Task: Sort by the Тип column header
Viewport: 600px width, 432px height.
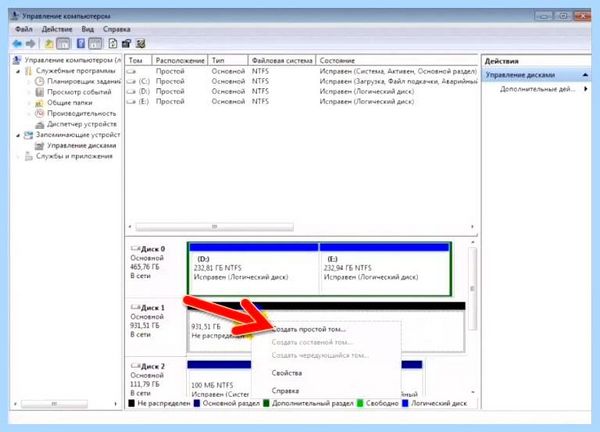Action: [228, 60]
